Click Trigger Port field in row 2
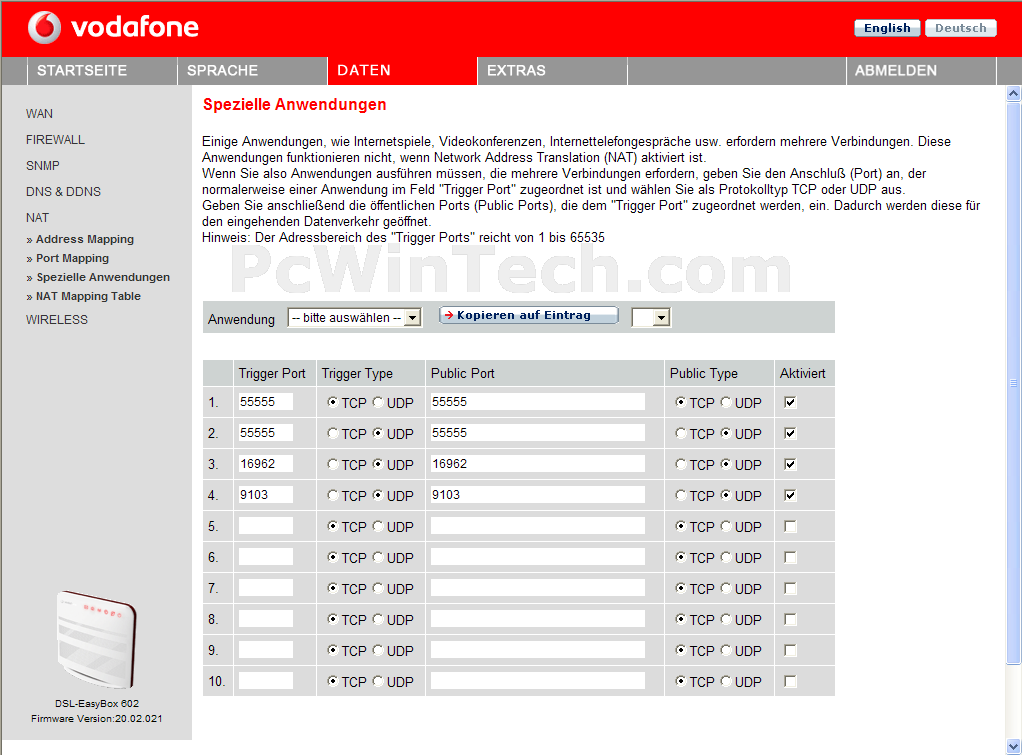The image size is (1022, 755). (x=266, y=433)
